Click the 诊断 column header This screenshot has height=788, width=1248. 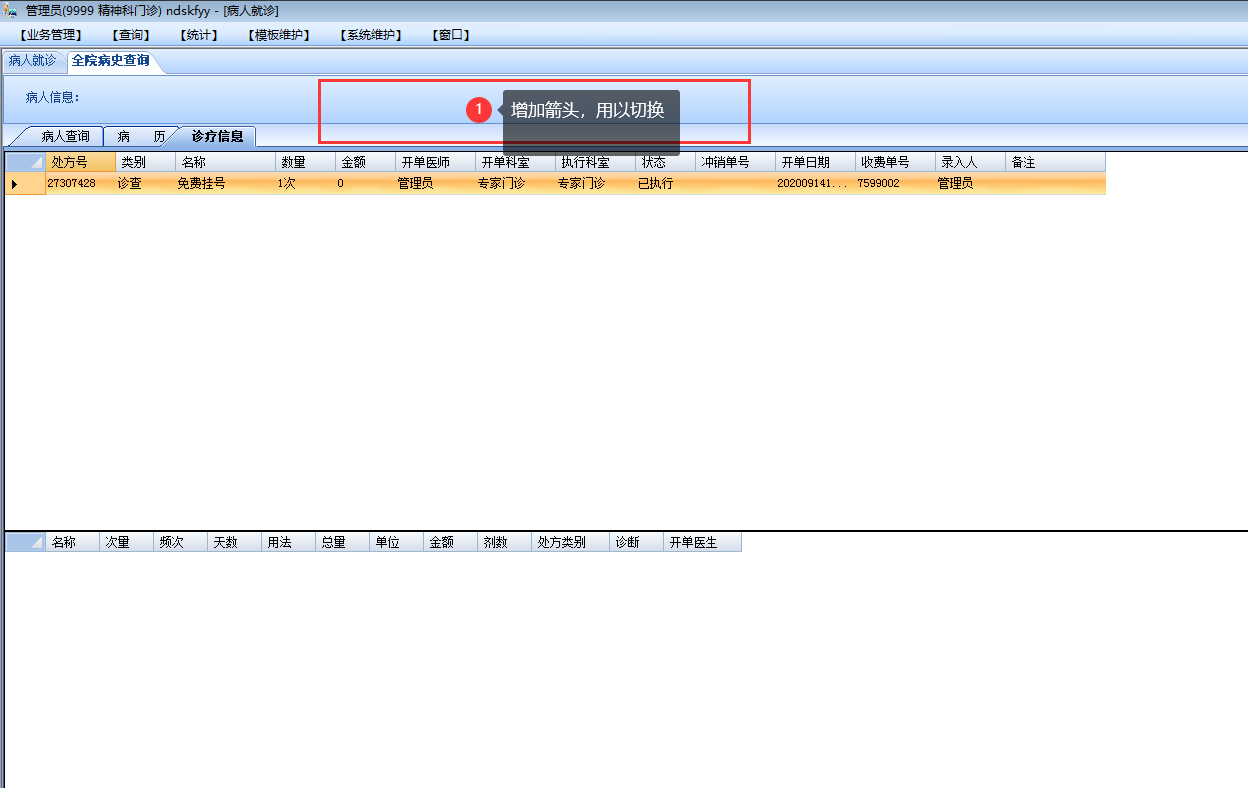pyautogui.click(x=636, y=542)
